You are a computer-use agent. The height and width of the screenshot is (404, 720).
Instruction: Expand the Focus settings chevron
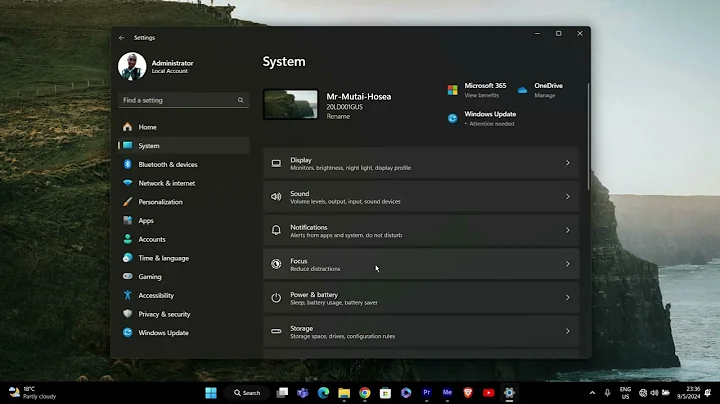(568, 264)
